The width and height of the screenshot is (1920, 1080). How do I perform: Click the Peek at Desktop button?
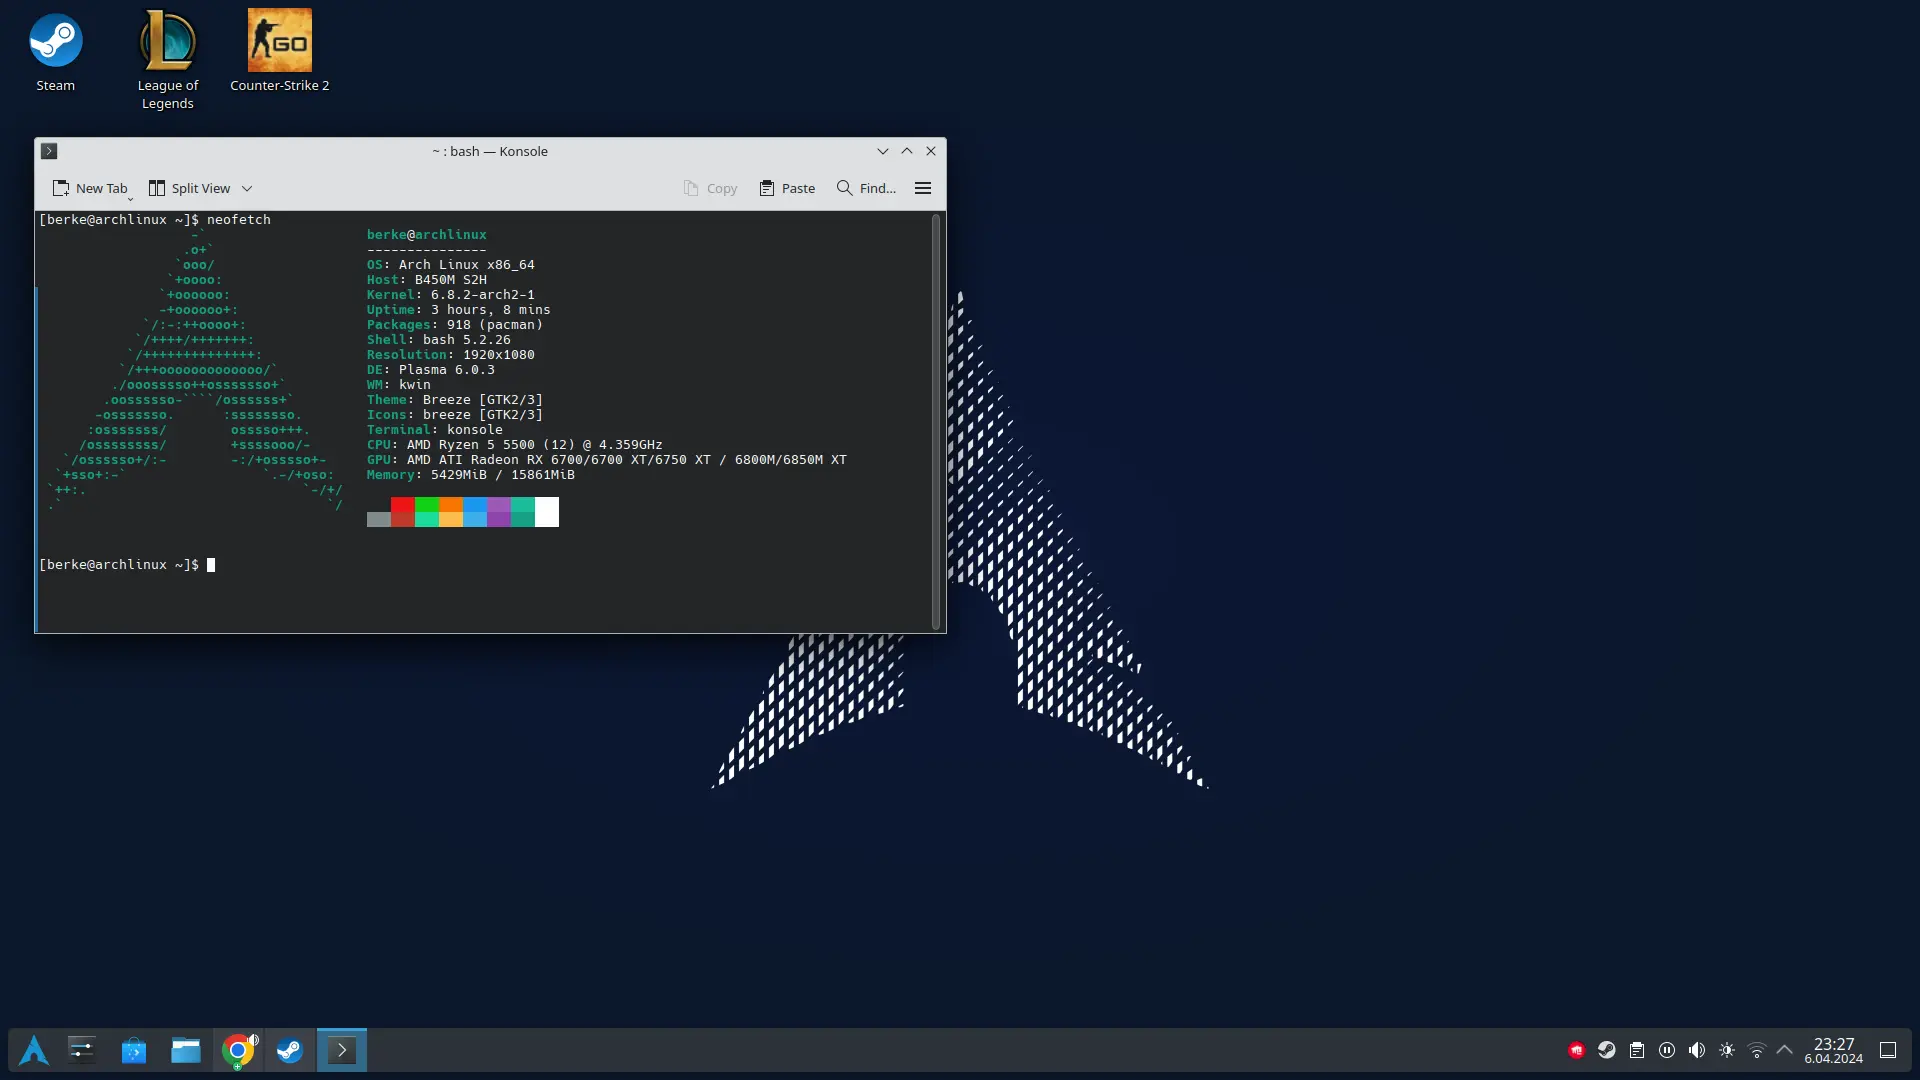click(1888, 1050)
